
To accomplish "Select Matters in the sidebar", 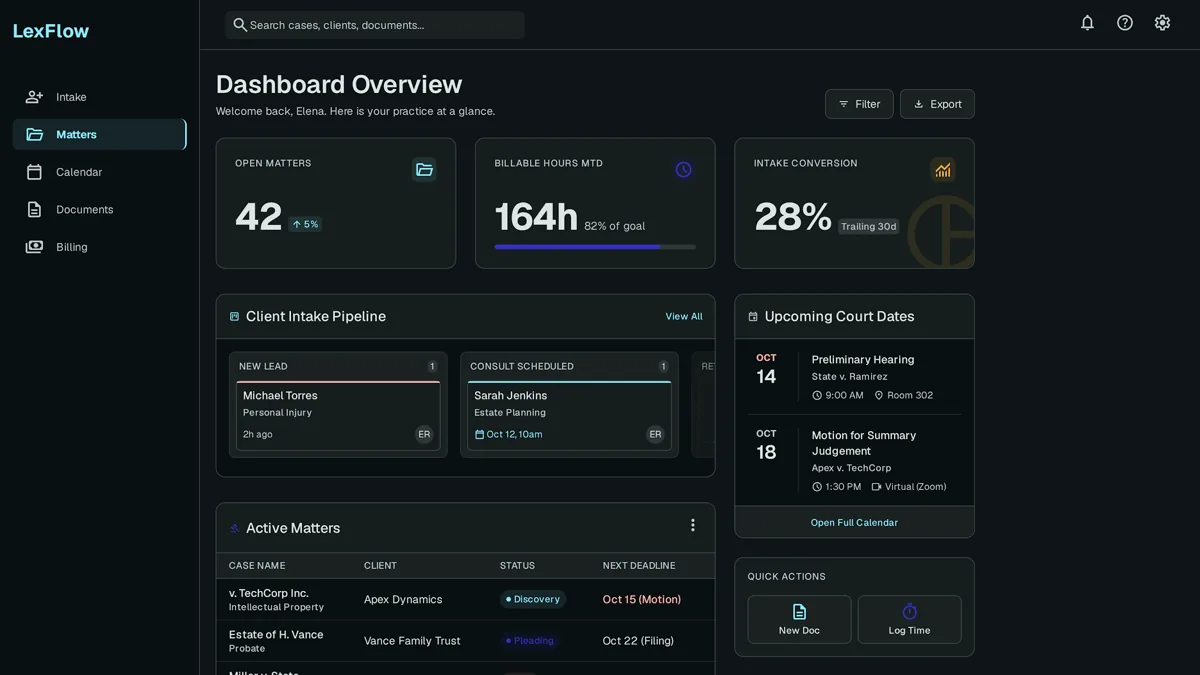I will click(x=100, y=134).
